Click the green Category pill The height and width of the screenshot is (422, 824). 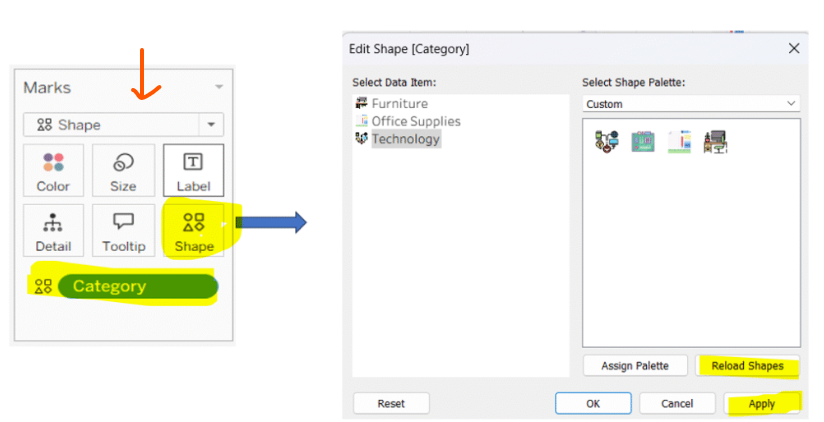[x=137, y=286]
